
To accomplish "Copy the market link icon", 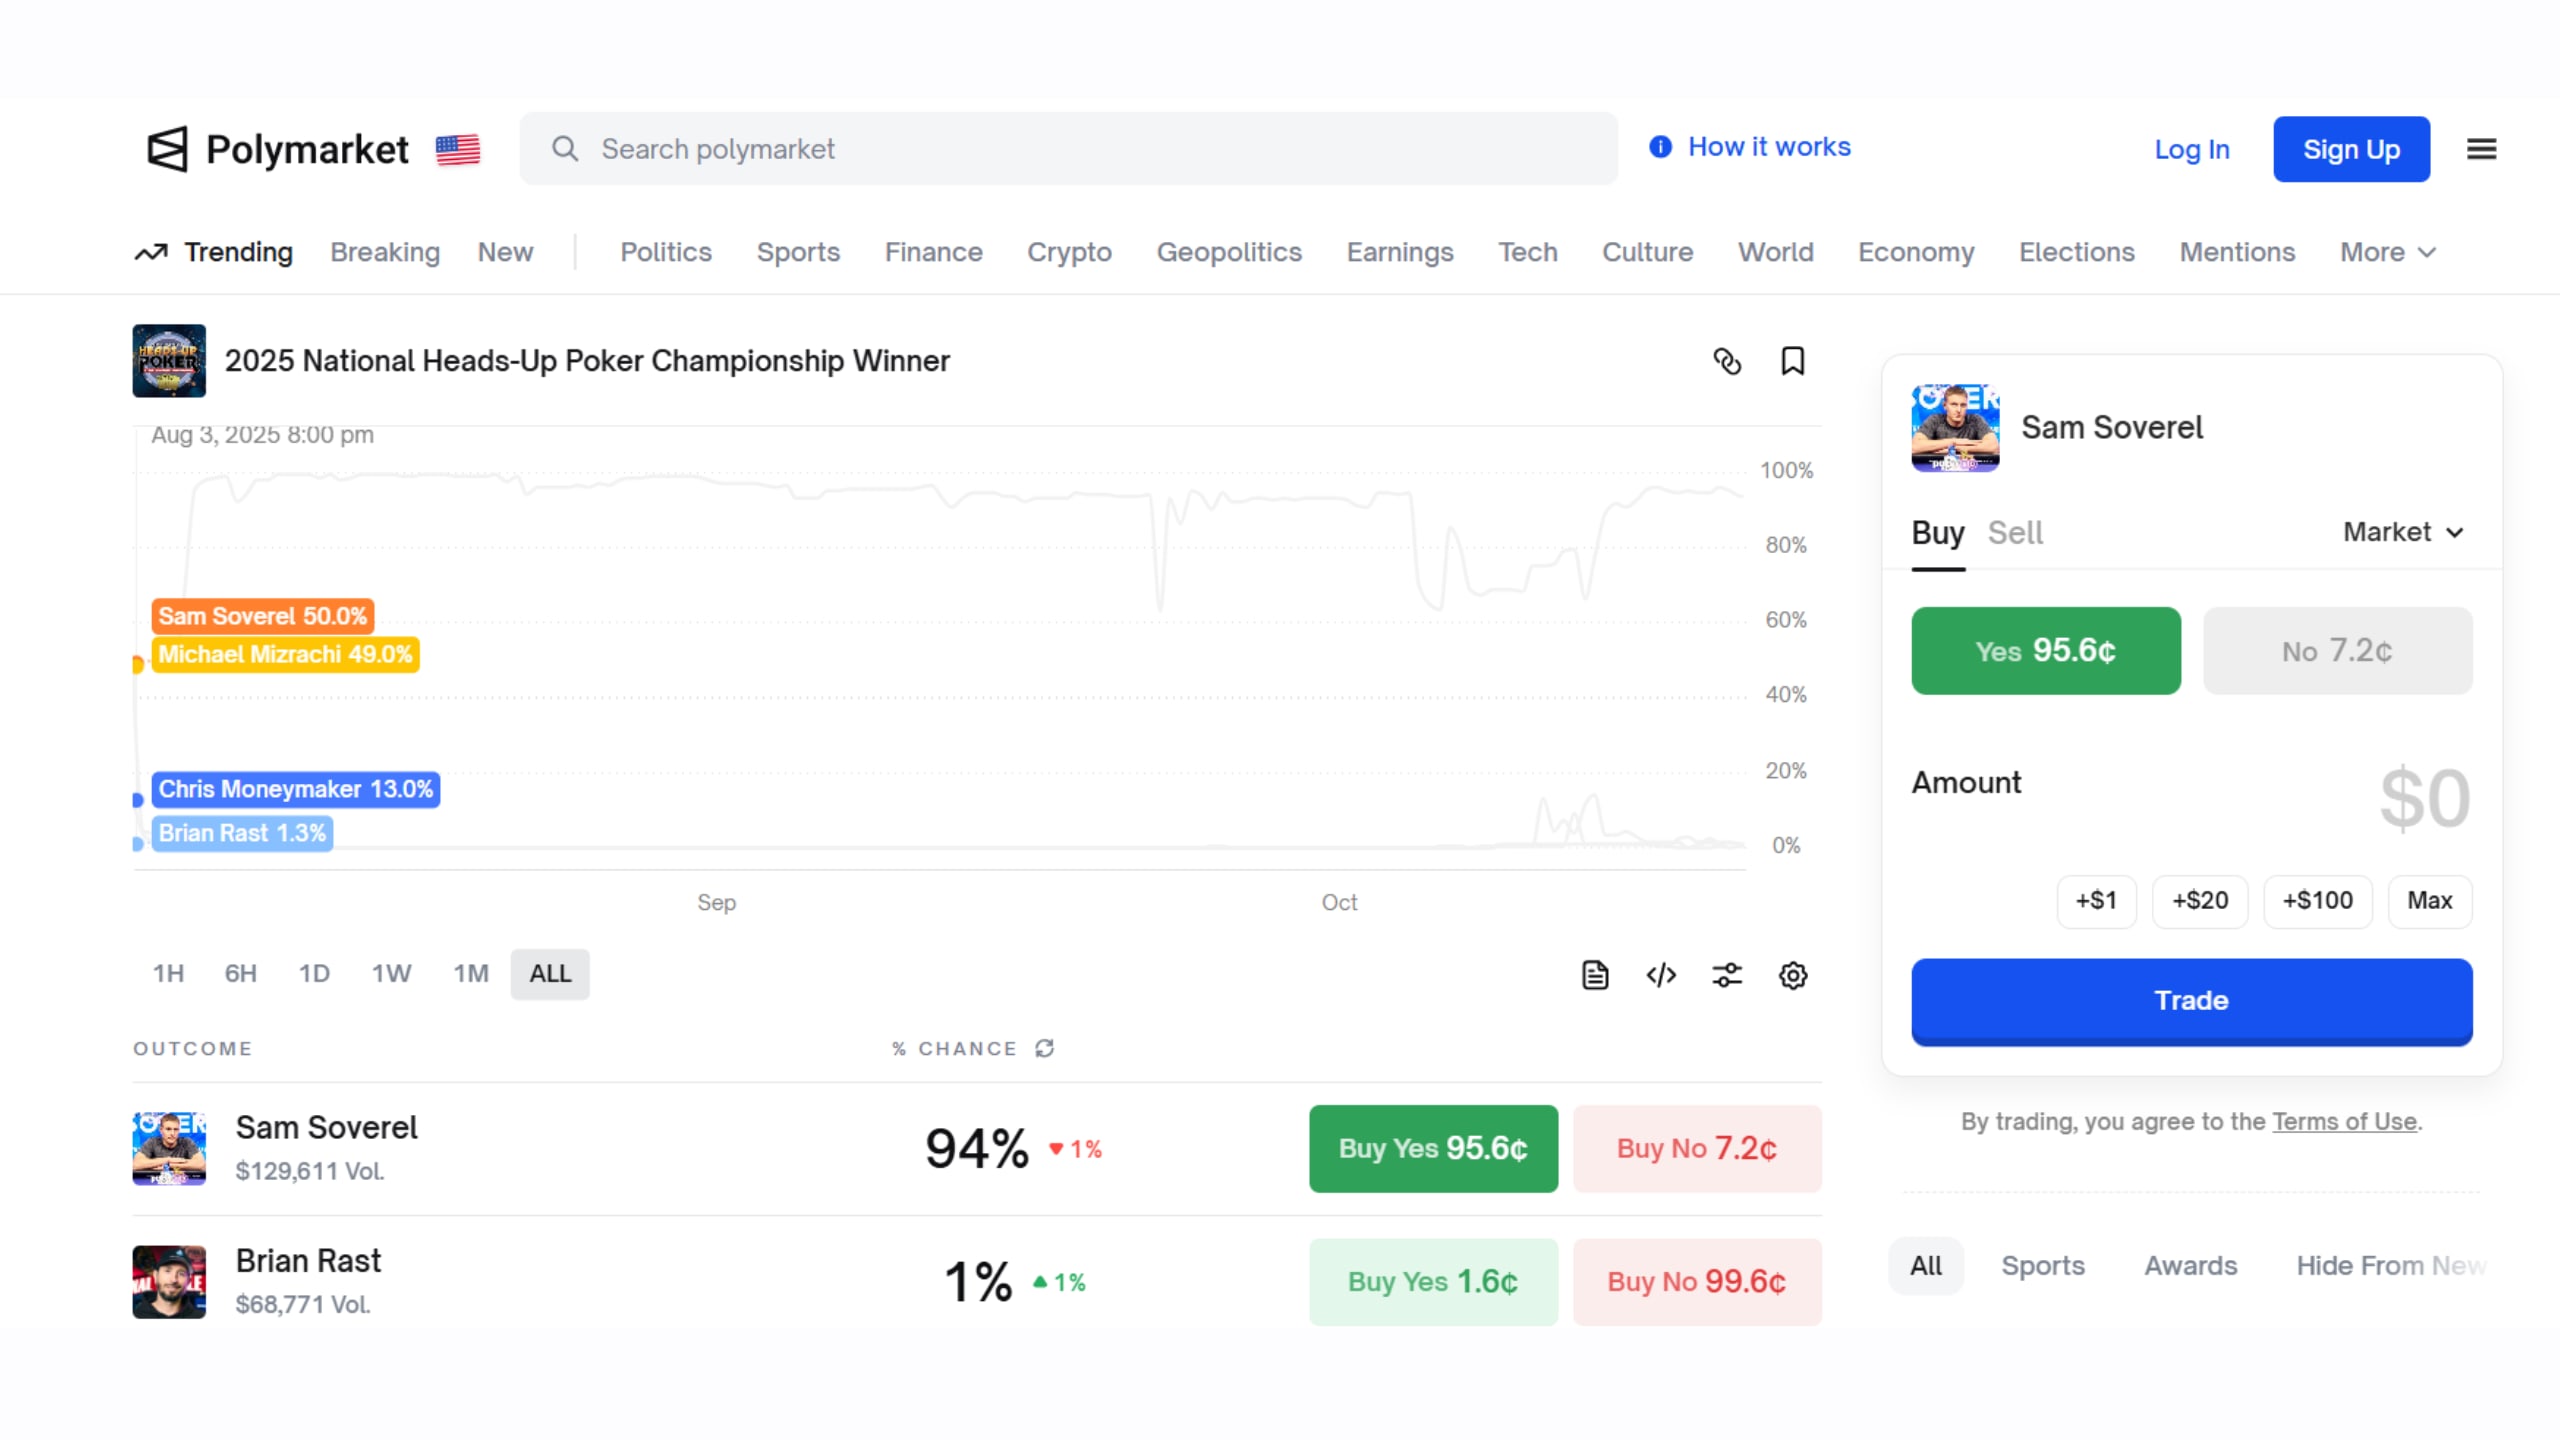I will click(x=1727, y=361).
